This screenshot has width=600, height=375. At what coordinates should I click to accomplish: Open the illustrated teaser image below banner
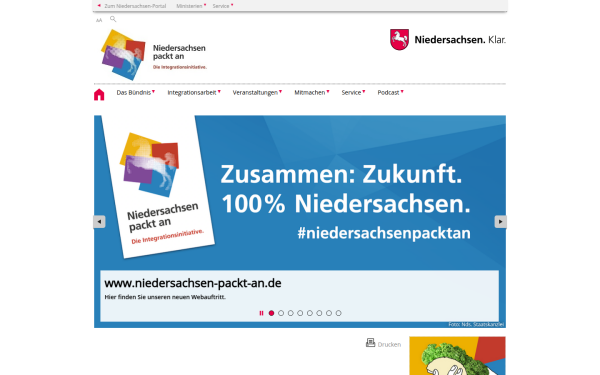click(457, 356)
